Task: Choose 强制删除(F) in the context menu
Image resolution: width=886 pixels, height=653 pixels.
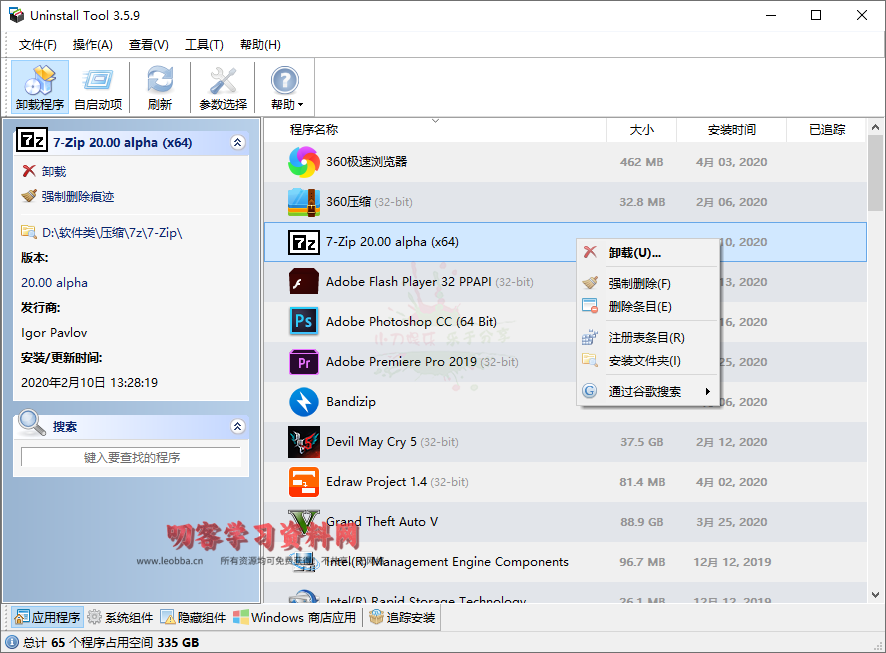Action: (639, 284)
